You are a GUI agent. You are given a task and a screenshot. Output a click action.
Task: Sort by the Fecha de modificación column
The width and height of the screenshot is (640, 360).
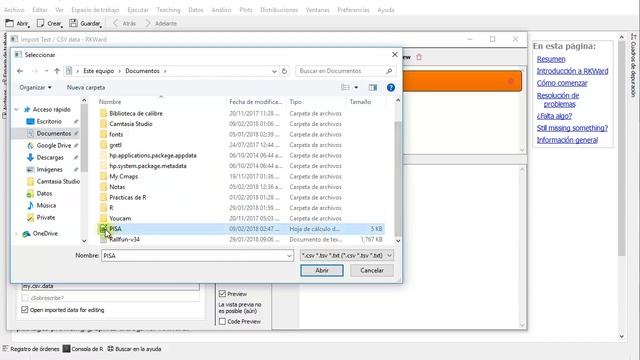coord(256,102)
